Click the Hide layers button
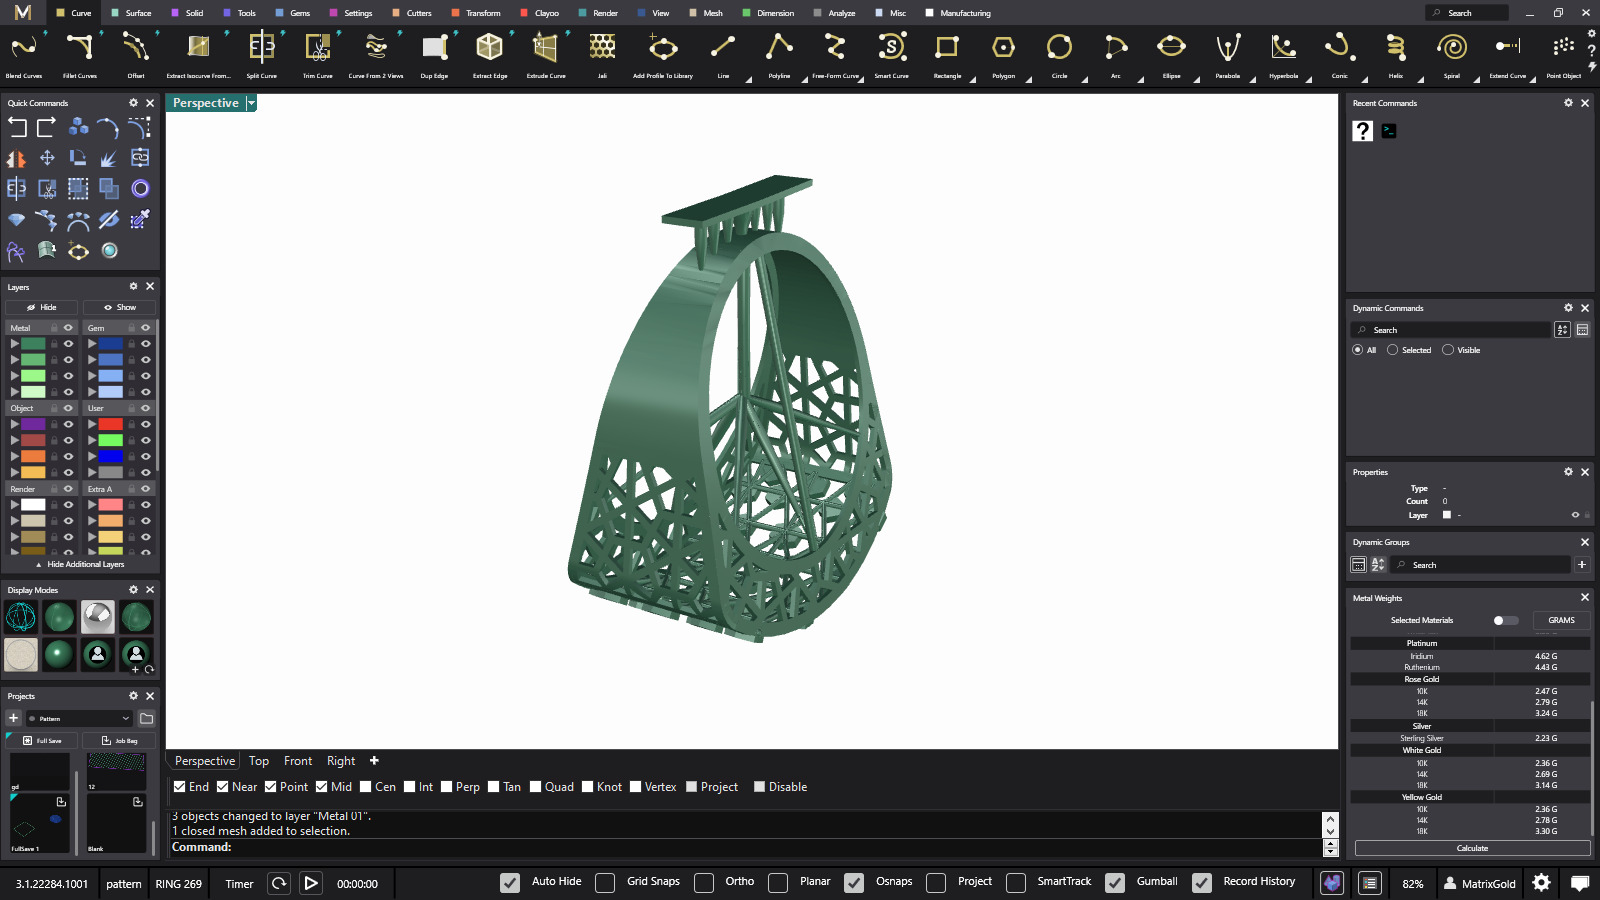The width and height of the screenshot is (1600, 900). coord(42,307)
